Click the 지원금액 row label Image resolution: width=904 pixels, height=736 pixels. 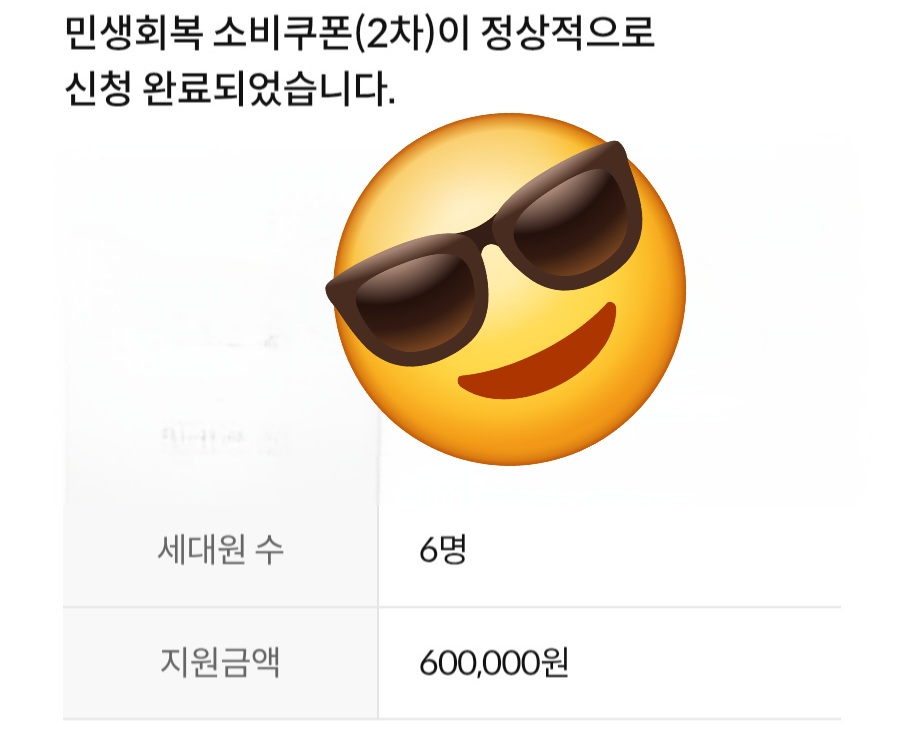[x=220, y=663]
